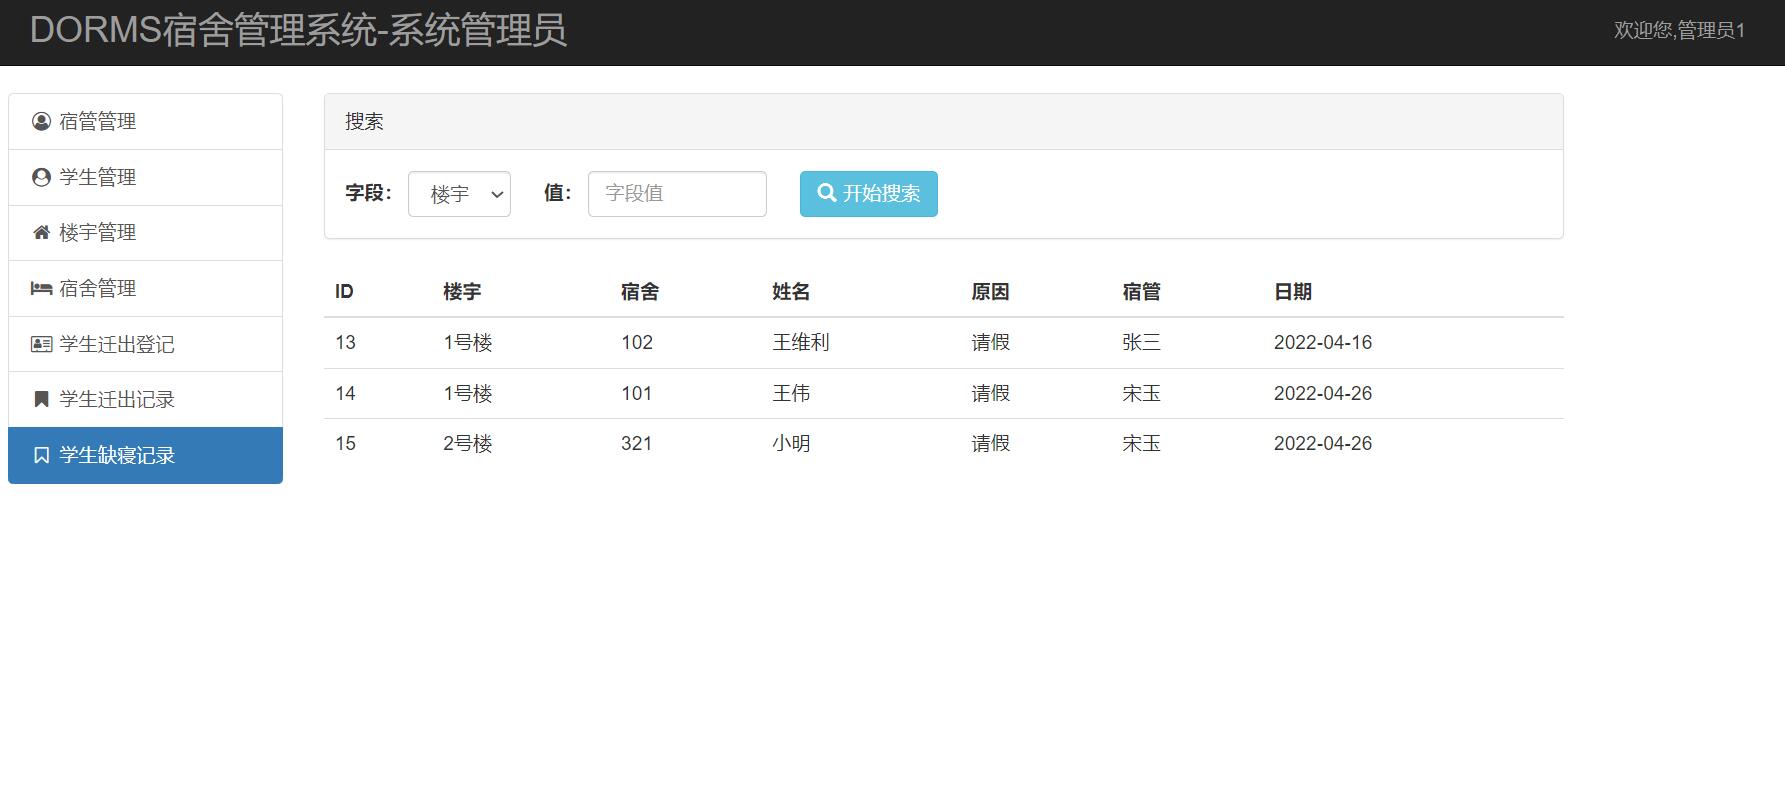Click 宋玉 in the 小明 row
This screenshot has width=1785, height=807.
pyautogui.click(x=1141, y=444)
